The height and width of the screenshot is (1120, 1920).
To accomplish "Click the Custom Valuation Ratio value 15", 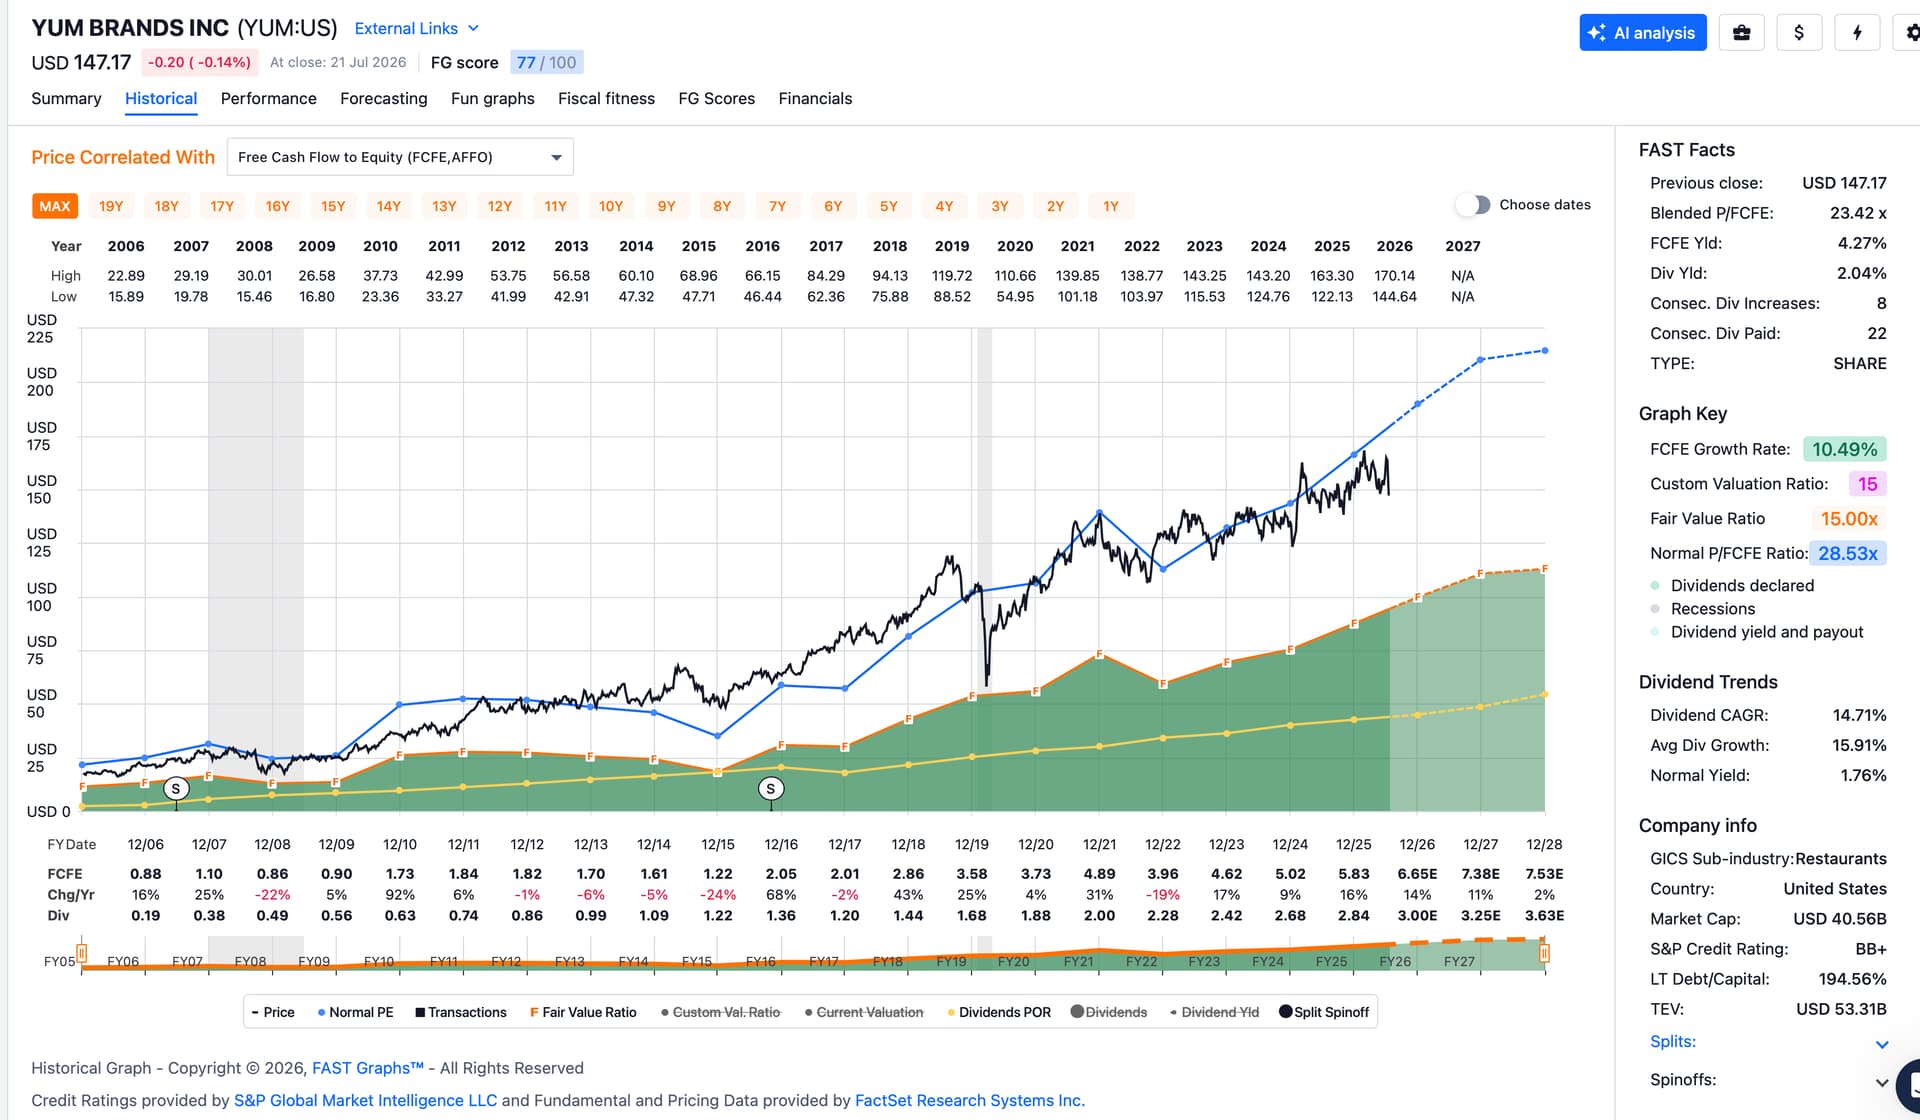I will coord(1867,484).
